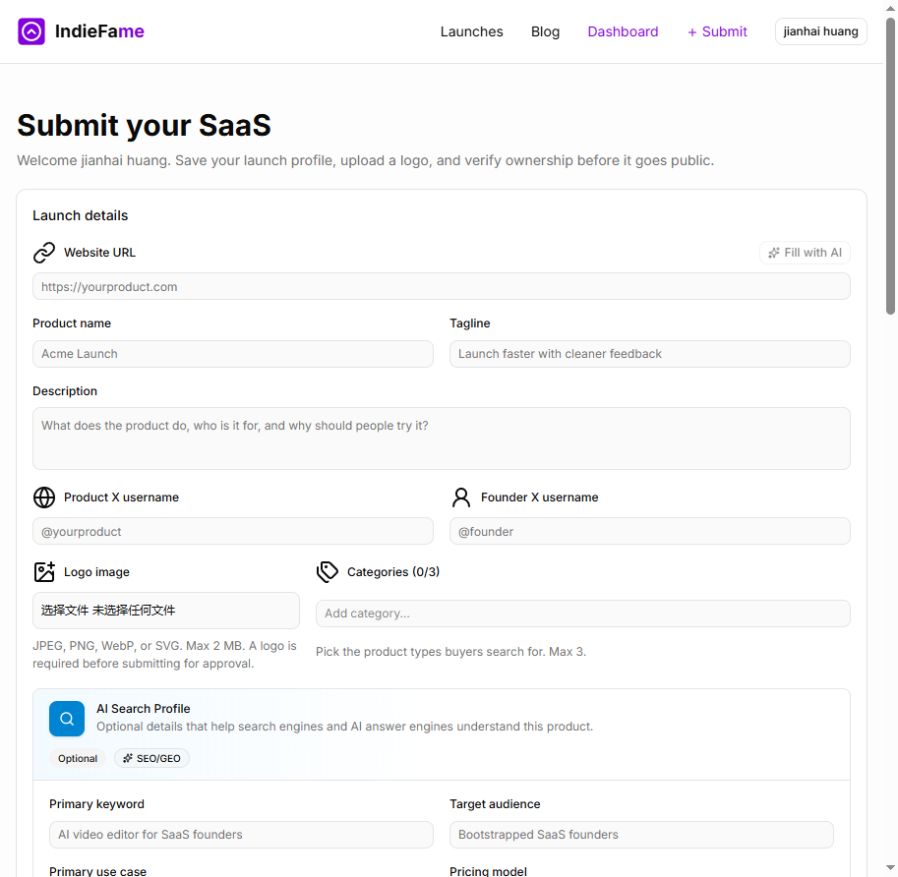Focus the Founder X username field

(650, 532)
